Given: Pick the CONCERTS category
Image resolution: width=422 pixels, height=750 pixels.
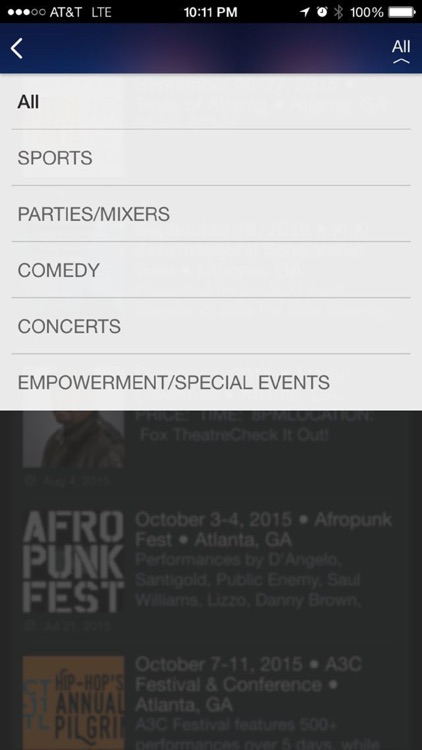Looking at the screenshot, I should click(211, 326).
